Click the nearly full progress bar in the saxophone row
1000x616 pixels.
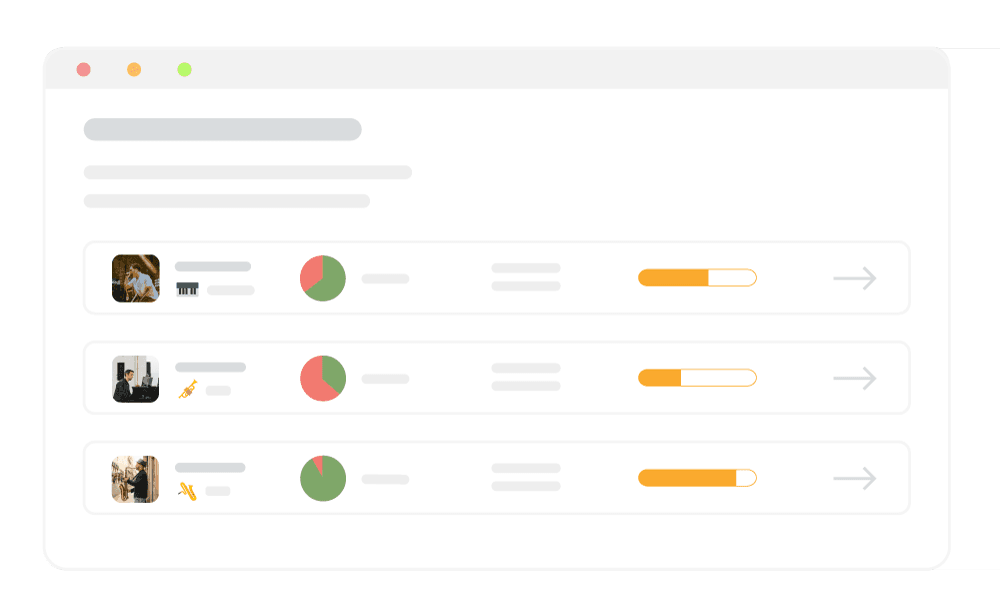tap(697, 478)
